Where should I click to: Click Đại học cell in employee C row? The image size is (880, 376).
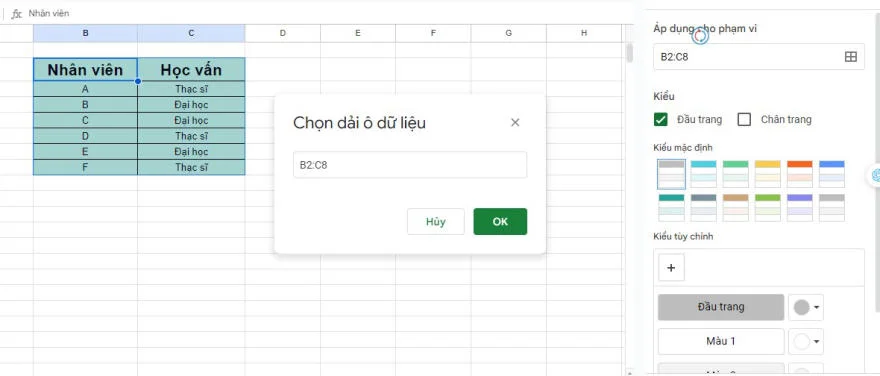(x=191, y=120)
